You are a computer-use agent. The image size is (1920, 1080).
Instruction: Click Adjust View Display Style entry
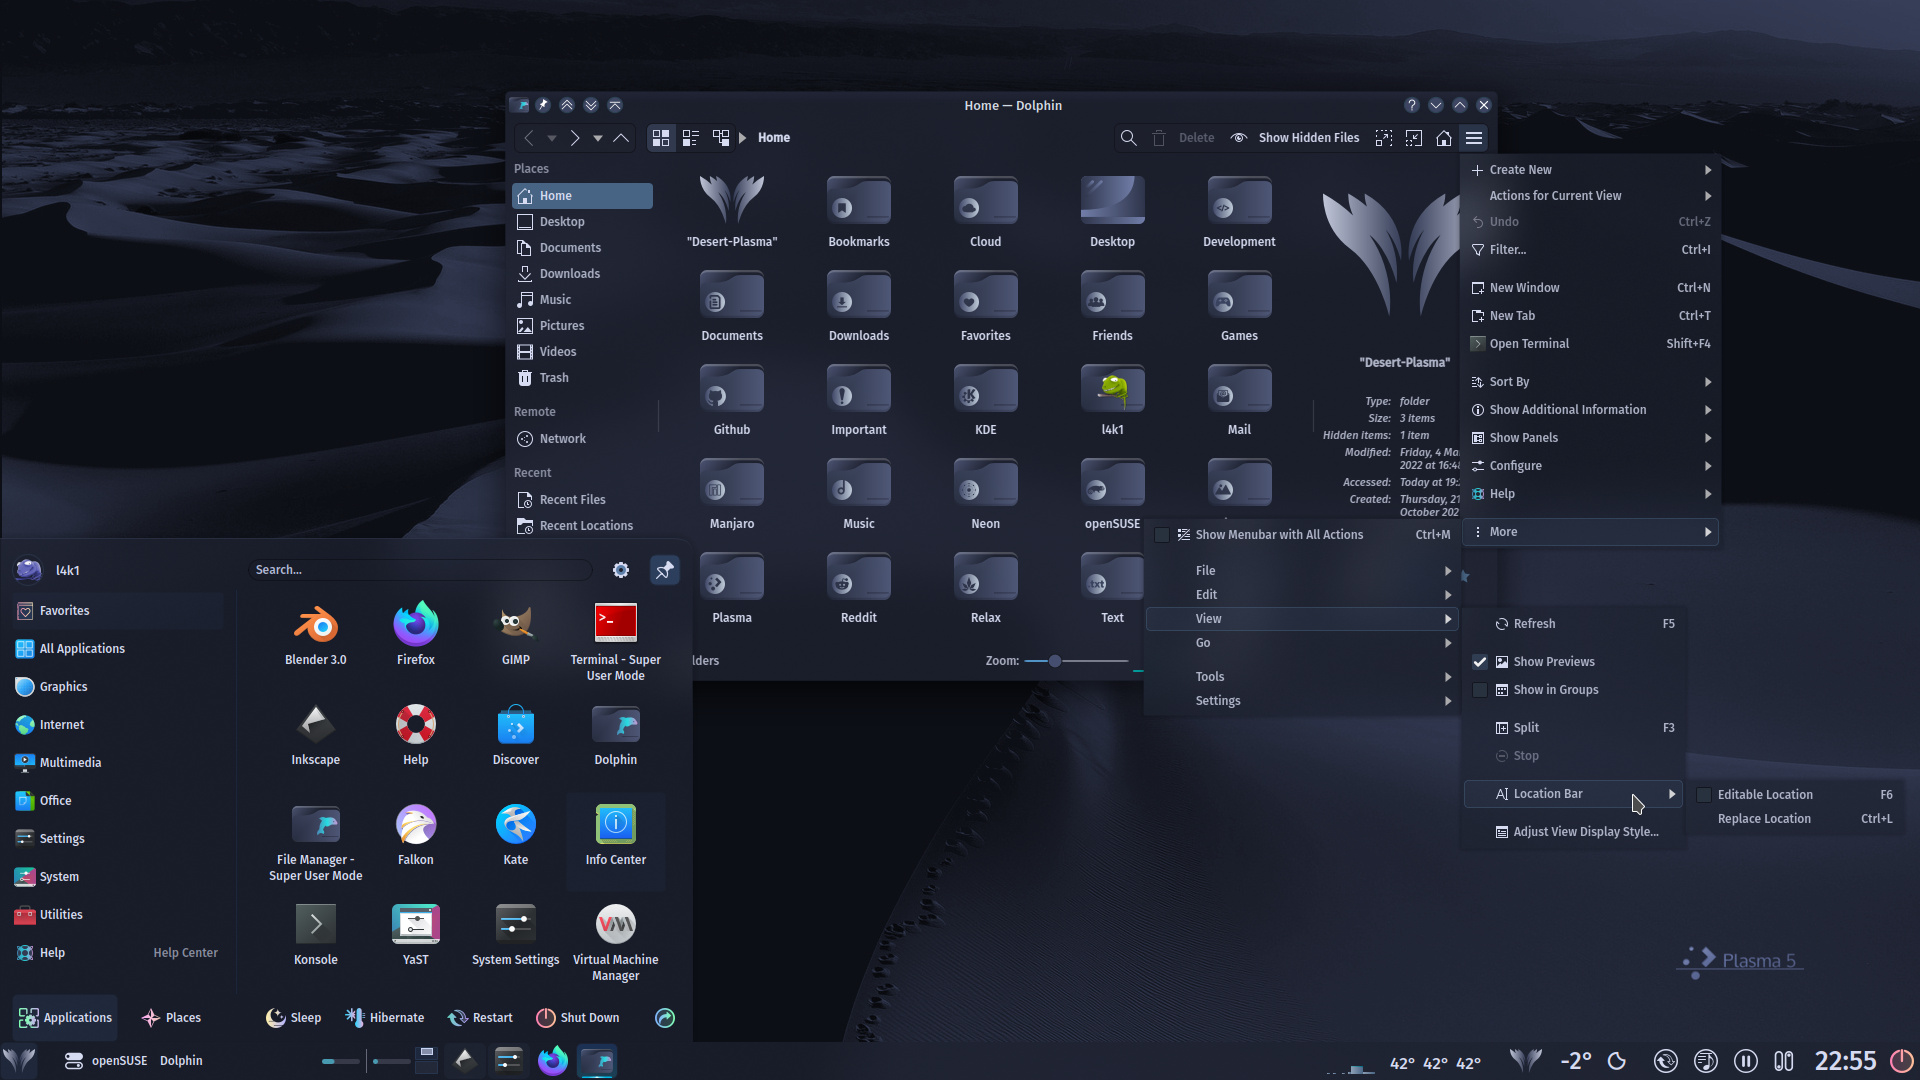1574,832
